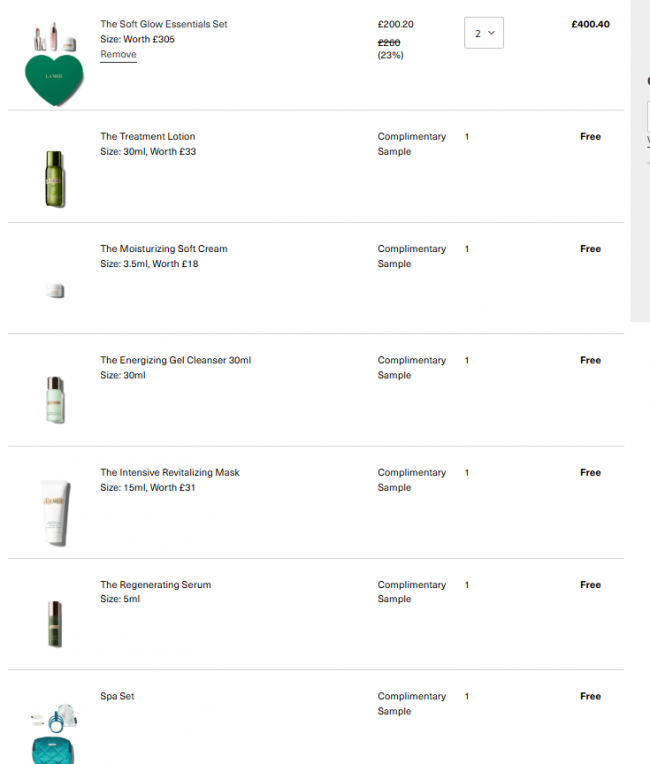The height and width of the screenshot is (764, 650).
Task: Click The Moisturizing Soft Cream jar image
Action: tap(55, 291)
